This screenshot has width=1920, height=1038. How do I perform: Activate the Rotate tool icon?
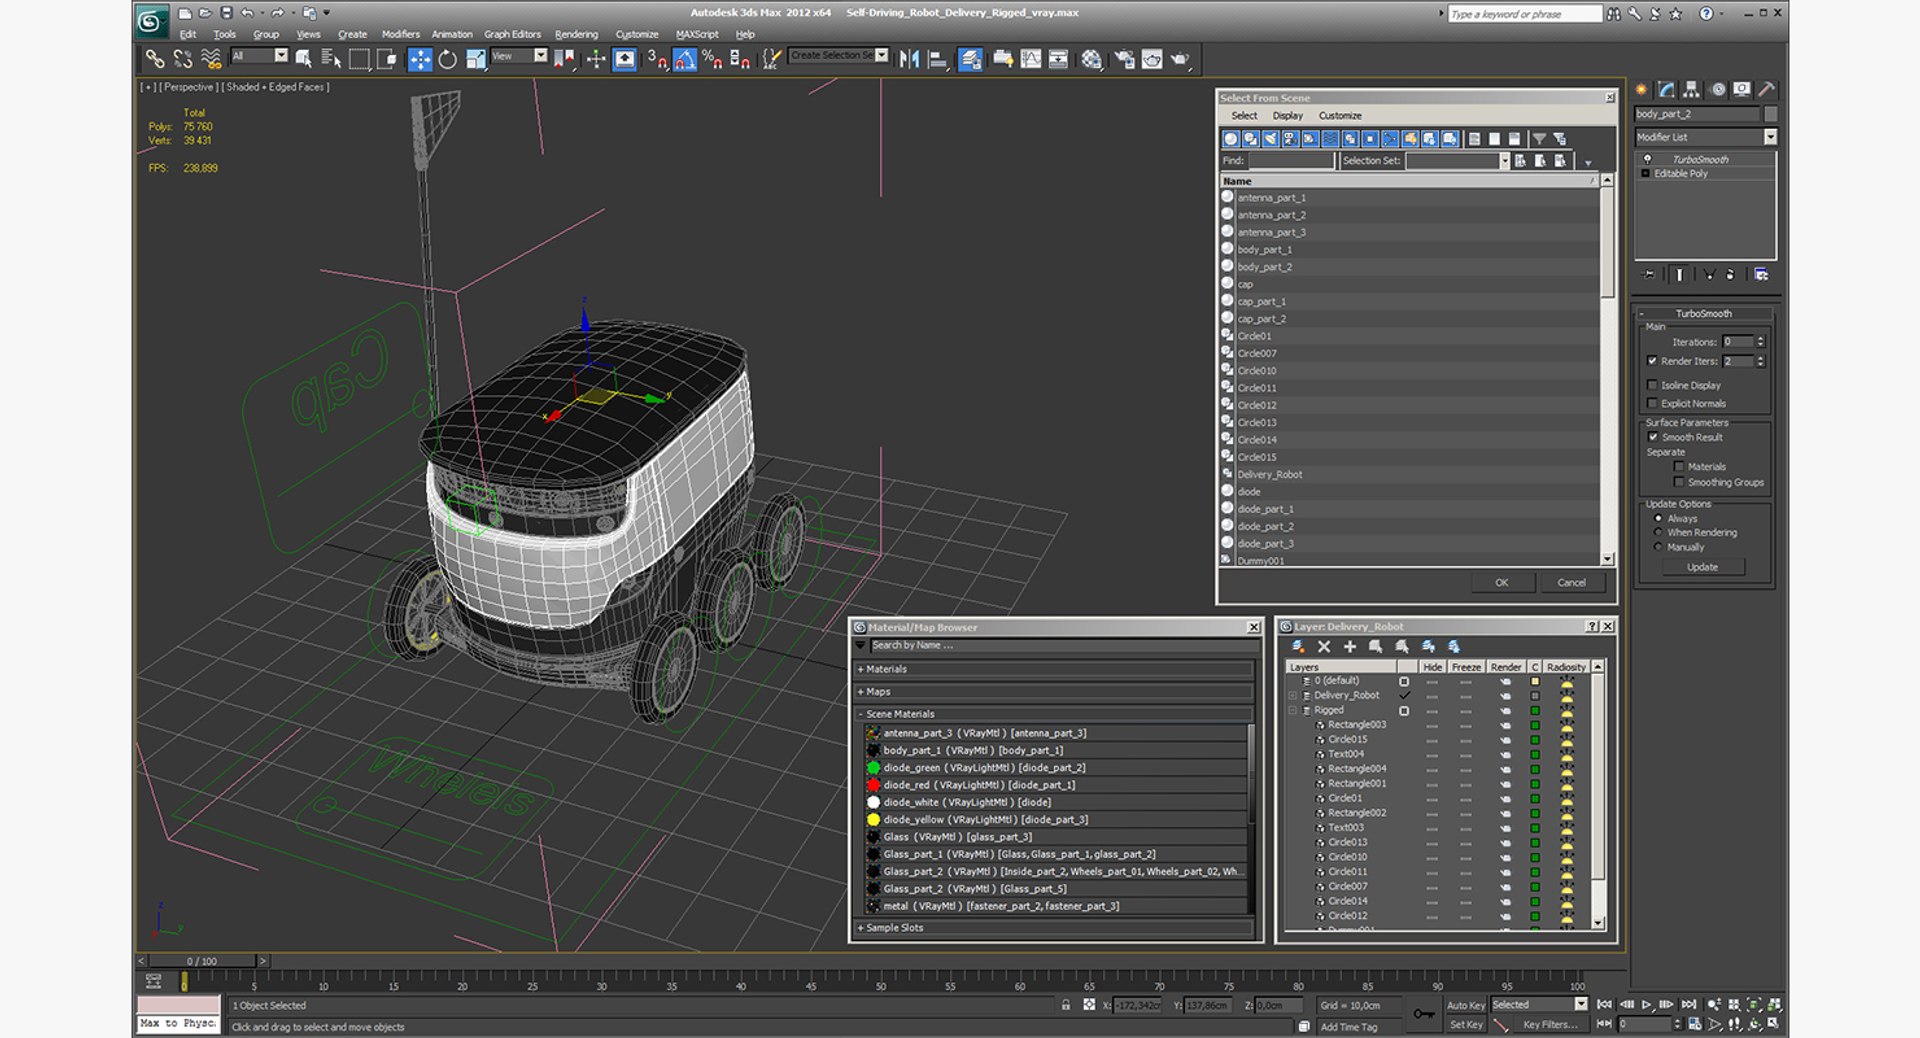447,59
